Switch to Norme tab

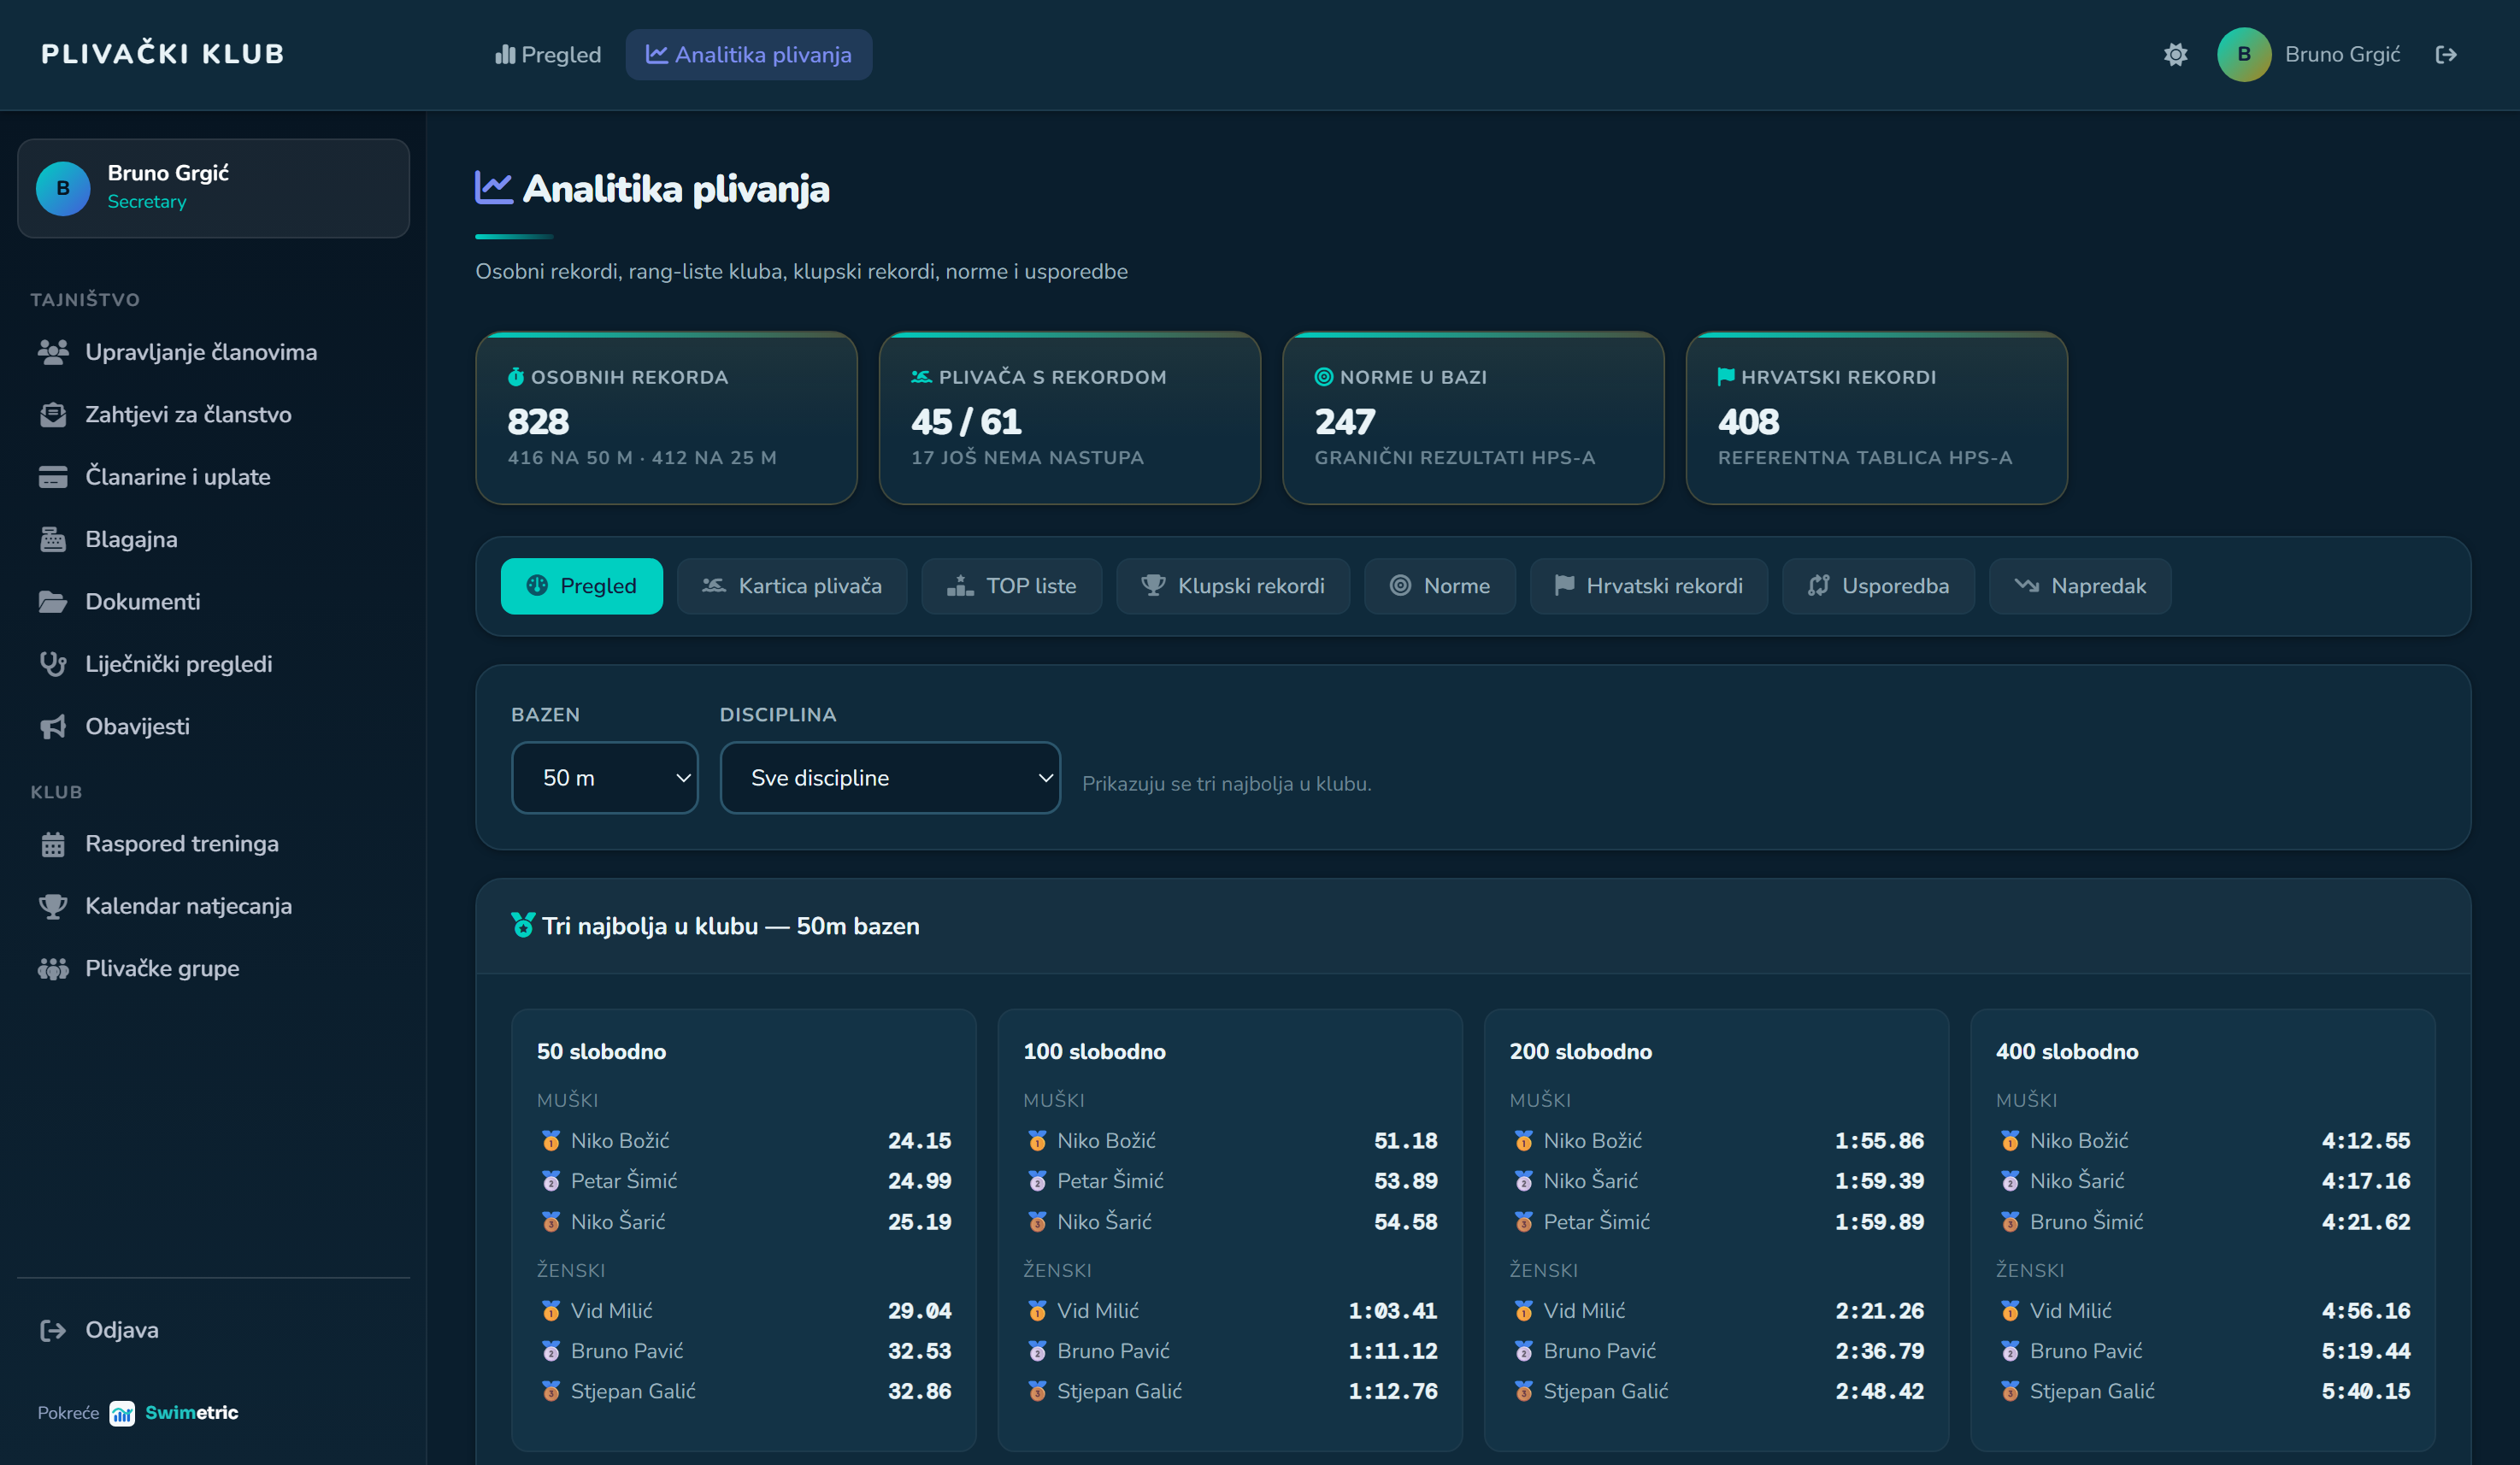click(x=1440, y=586)
